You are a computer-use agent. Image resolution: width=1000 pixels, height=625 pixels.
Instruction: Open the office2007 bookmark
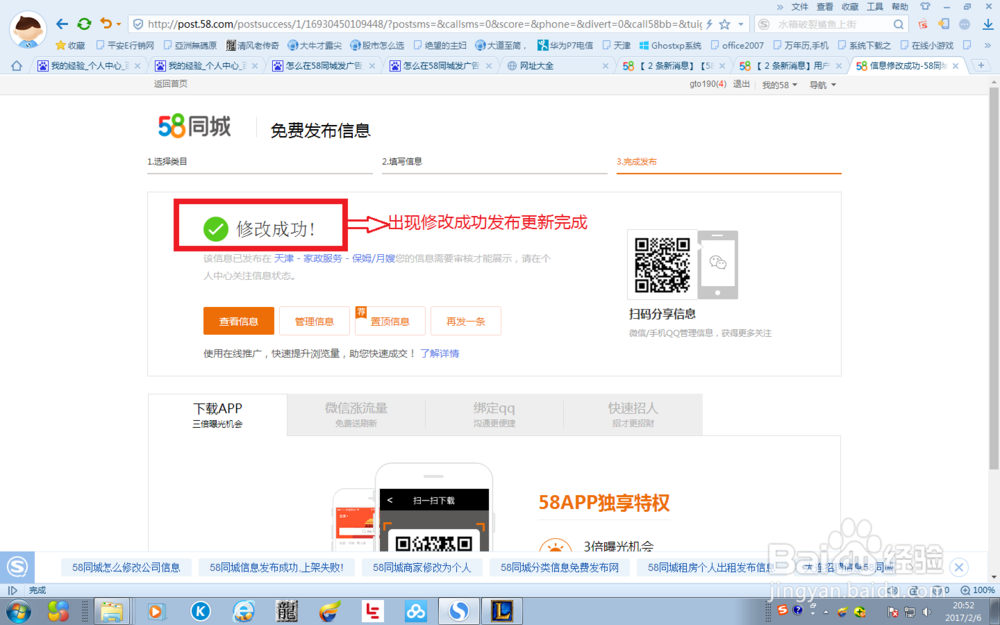737,45
